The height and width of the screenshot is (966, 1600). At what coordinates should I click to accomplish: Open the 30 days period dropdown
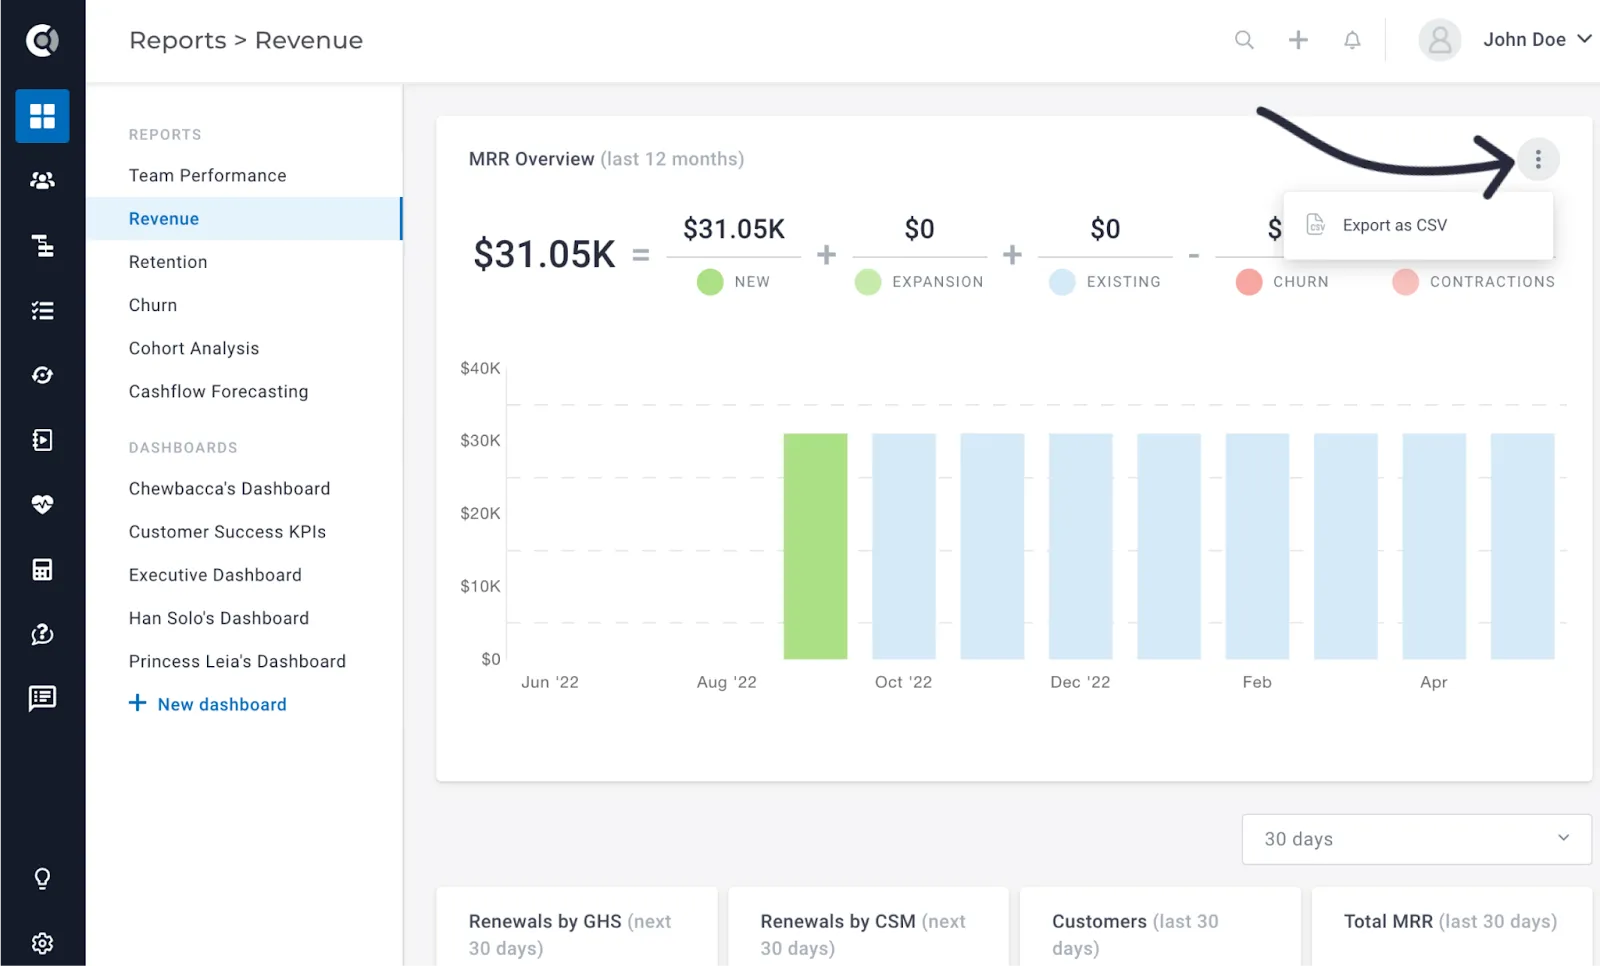[x=1417, y=839]
